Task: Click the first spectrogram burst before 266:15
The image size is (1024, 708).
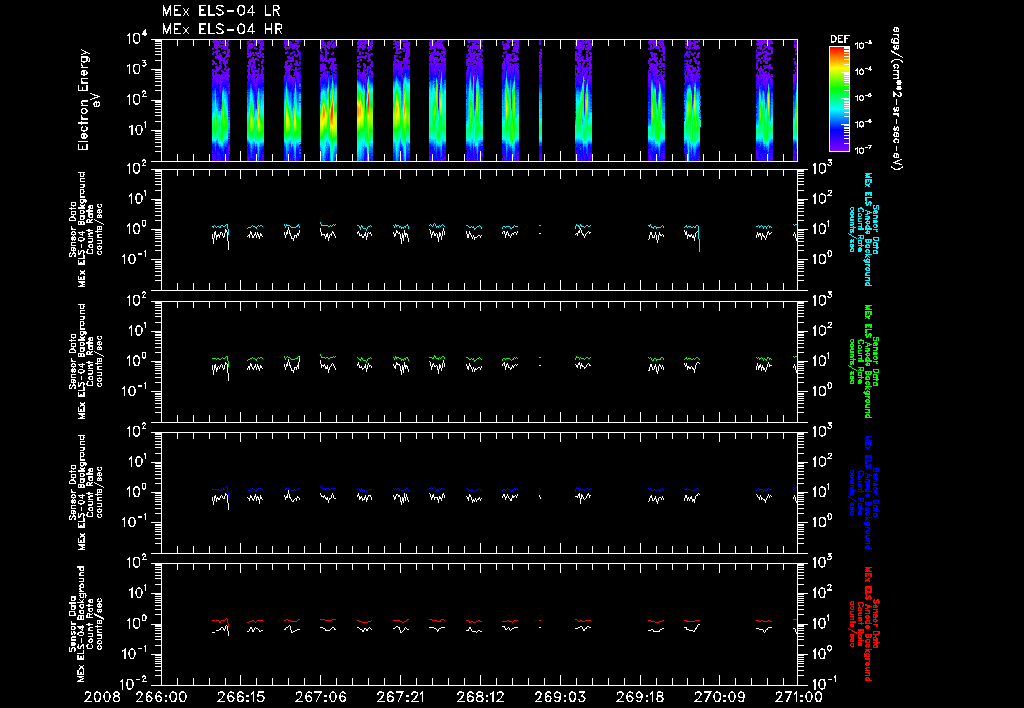Action: coord(221,100)
